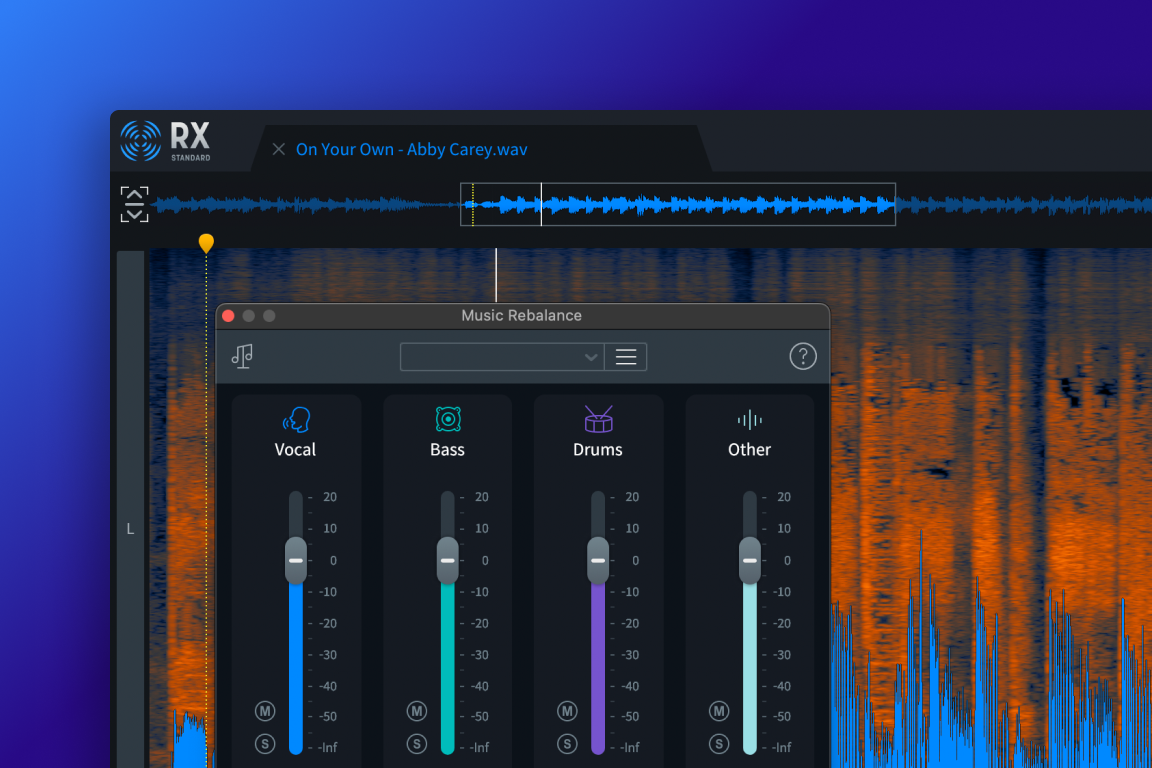1152x768 pixels.
Task: Solo the Bass channel
Action: pos(417,744)
